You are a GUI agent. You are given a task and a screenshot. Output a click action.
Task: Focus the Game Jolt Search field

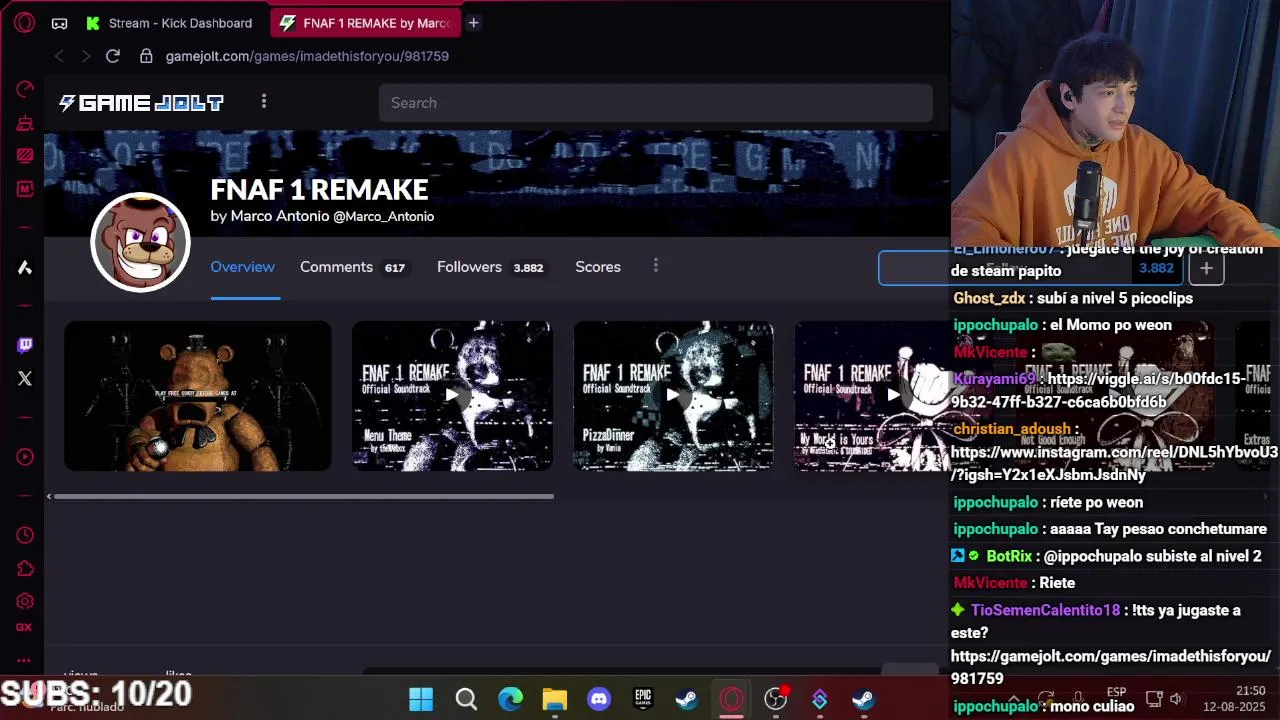coord(655,103)
